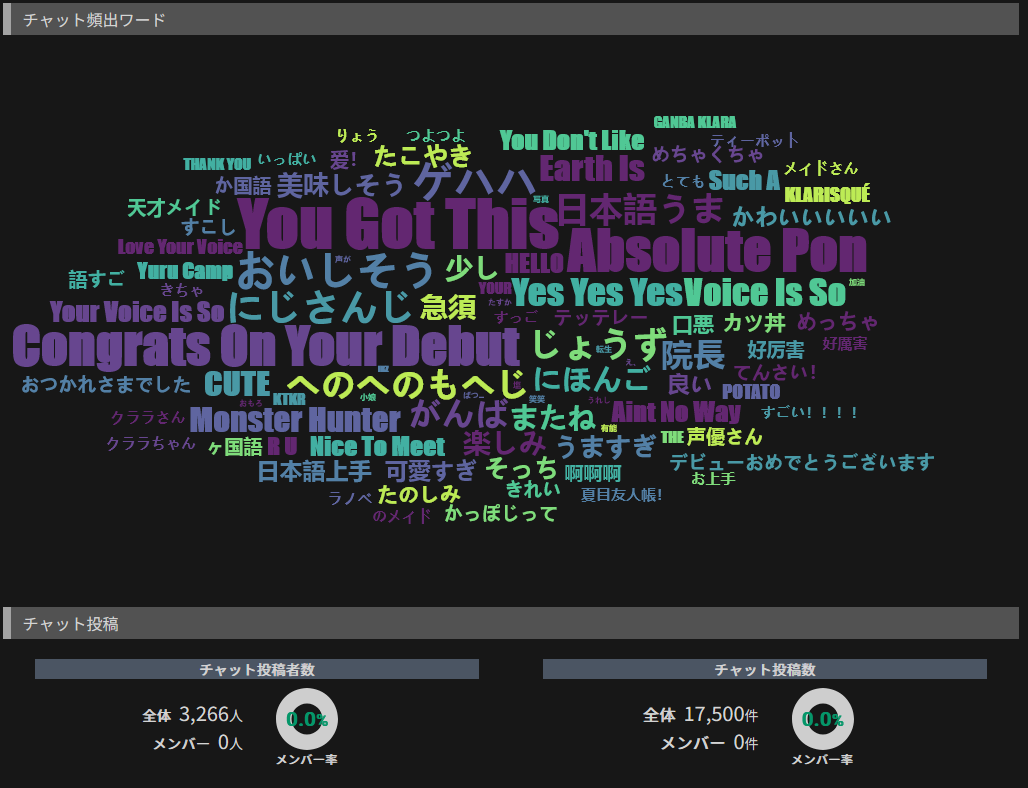Click the word '日本語上手'
1028x788 pixels.
[x=315, y=471]
